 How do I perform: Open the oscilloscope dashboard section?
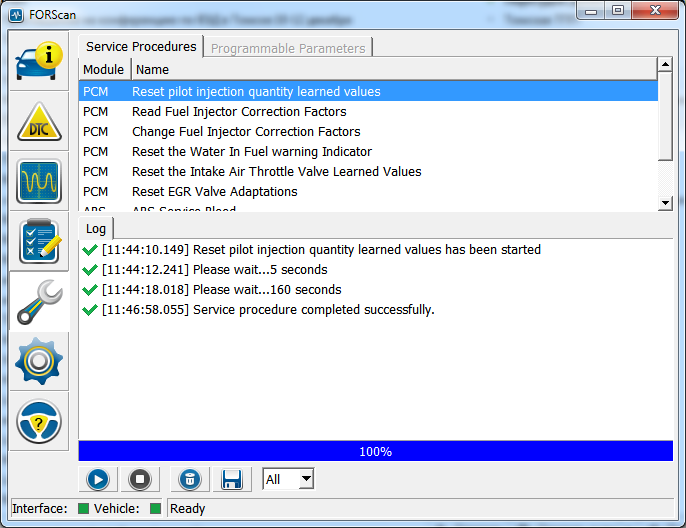pyautogui.click(x=39, y=181)
